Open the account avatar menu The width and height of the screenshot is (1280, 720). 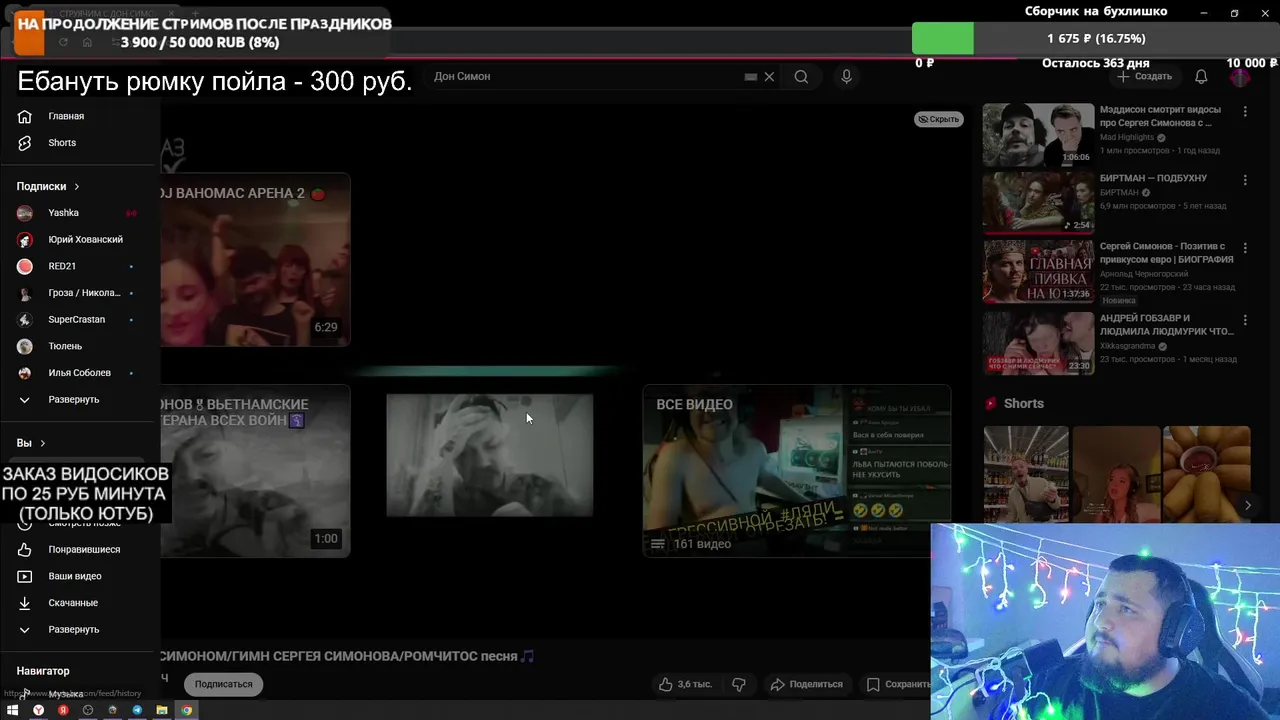pos(1240,77)
